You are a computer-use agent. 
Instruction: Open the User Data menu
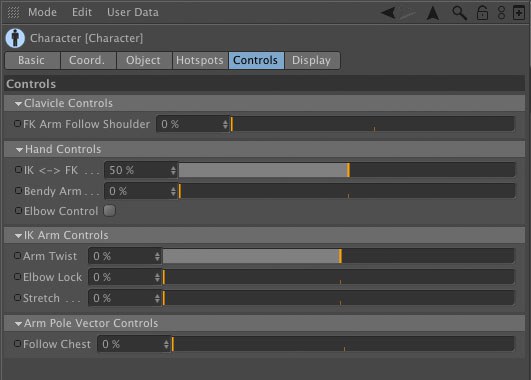pos(133,13)
